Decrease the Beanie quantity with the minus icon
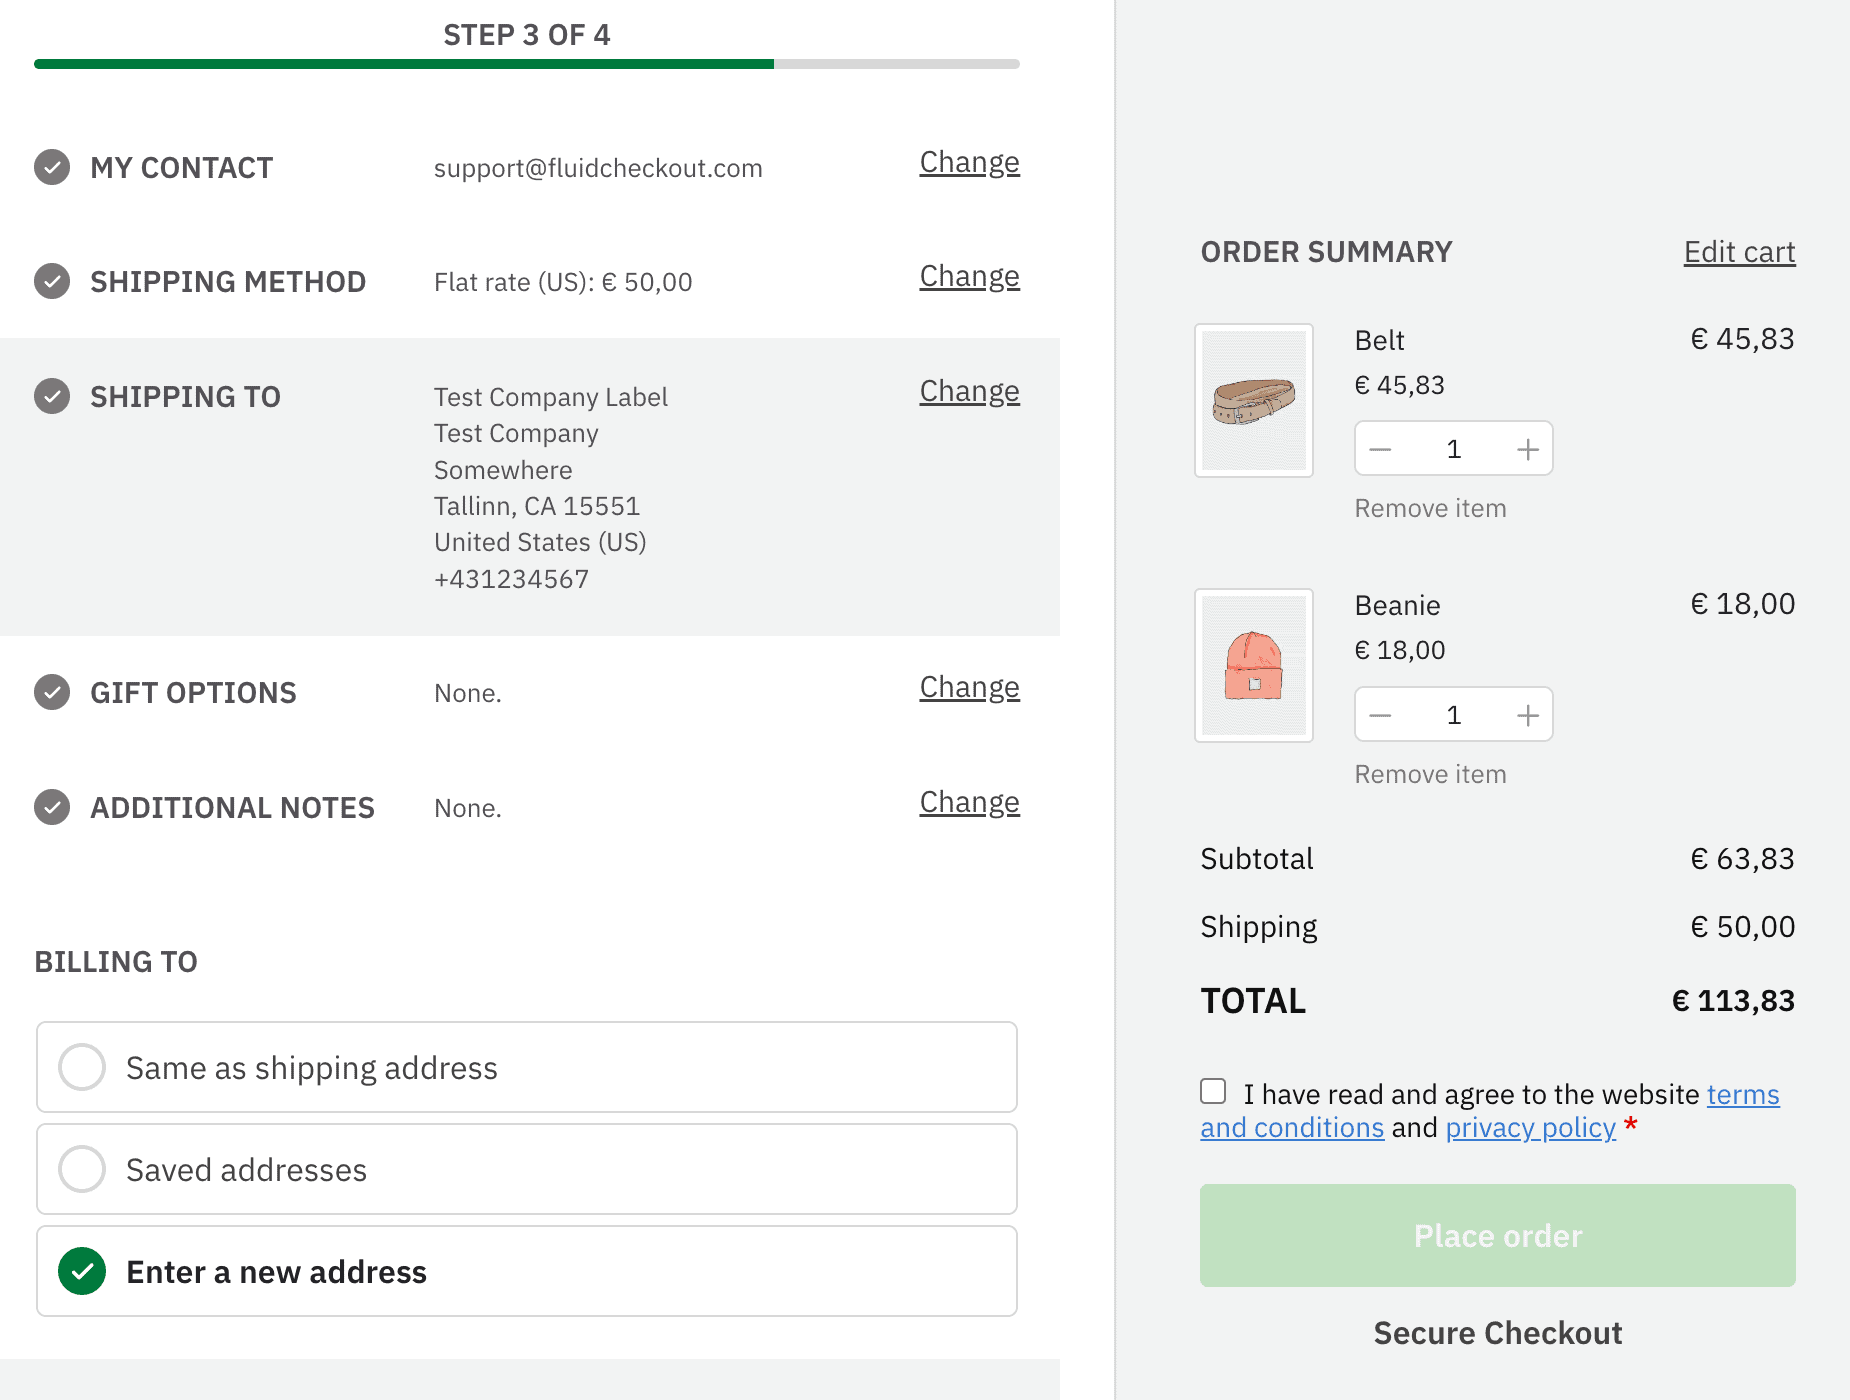 click(1380, 714)
